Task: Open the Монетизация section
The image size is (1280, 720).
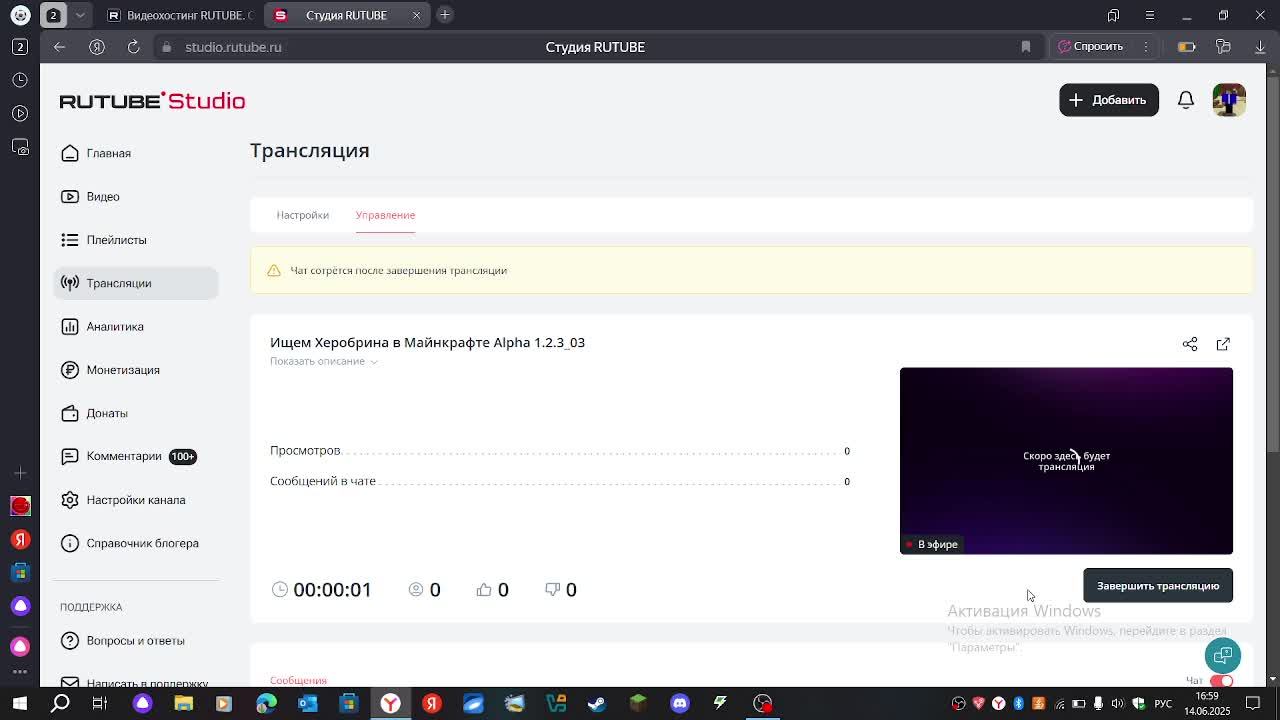Action: click(136, 370)
